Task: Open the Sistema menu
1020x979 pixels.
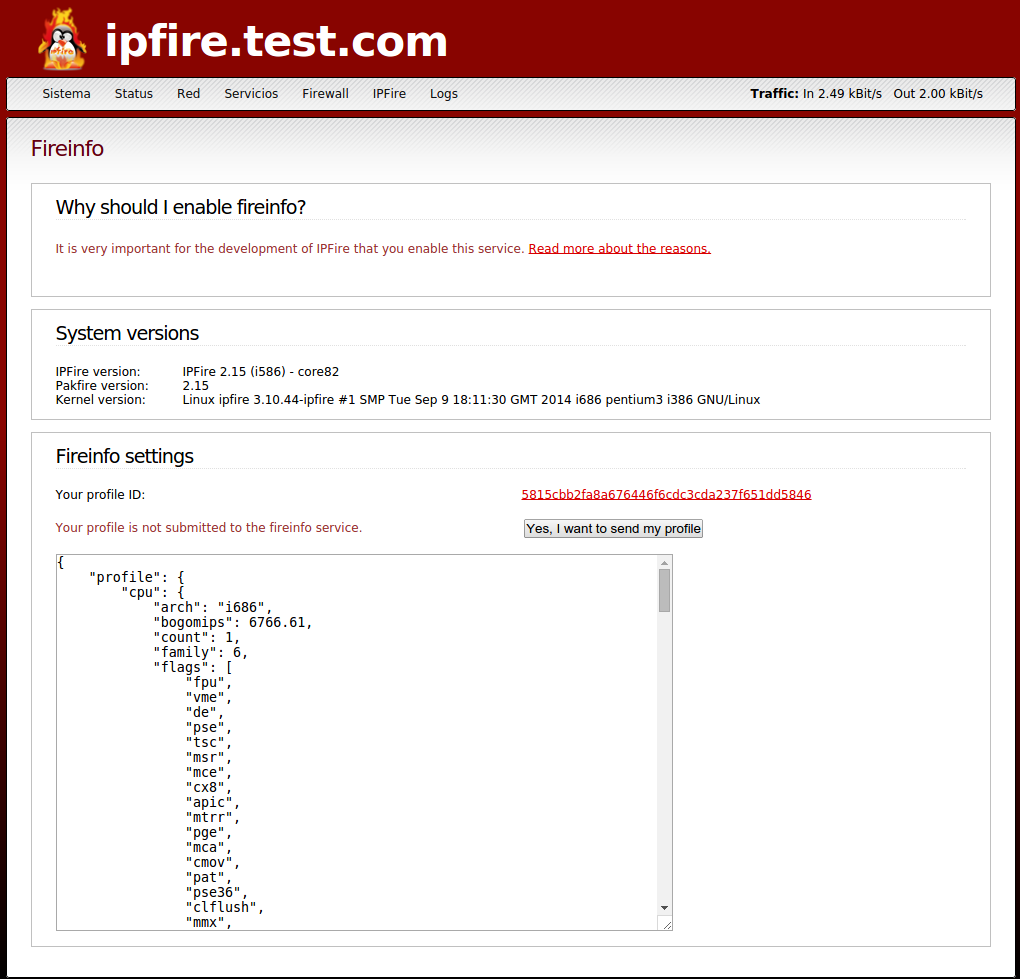Action: click(x=66, y=93)
